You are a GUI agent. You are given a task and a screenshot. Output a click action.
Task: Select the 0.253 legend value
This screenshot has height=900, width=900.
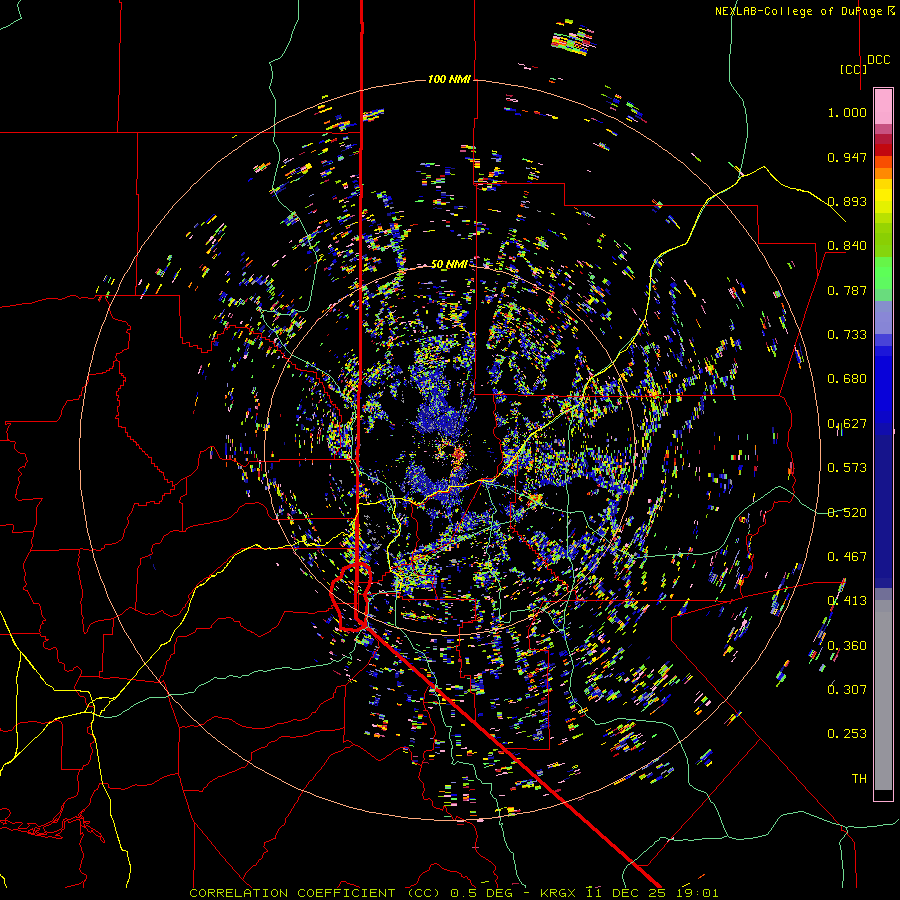(x=847, y=734)
